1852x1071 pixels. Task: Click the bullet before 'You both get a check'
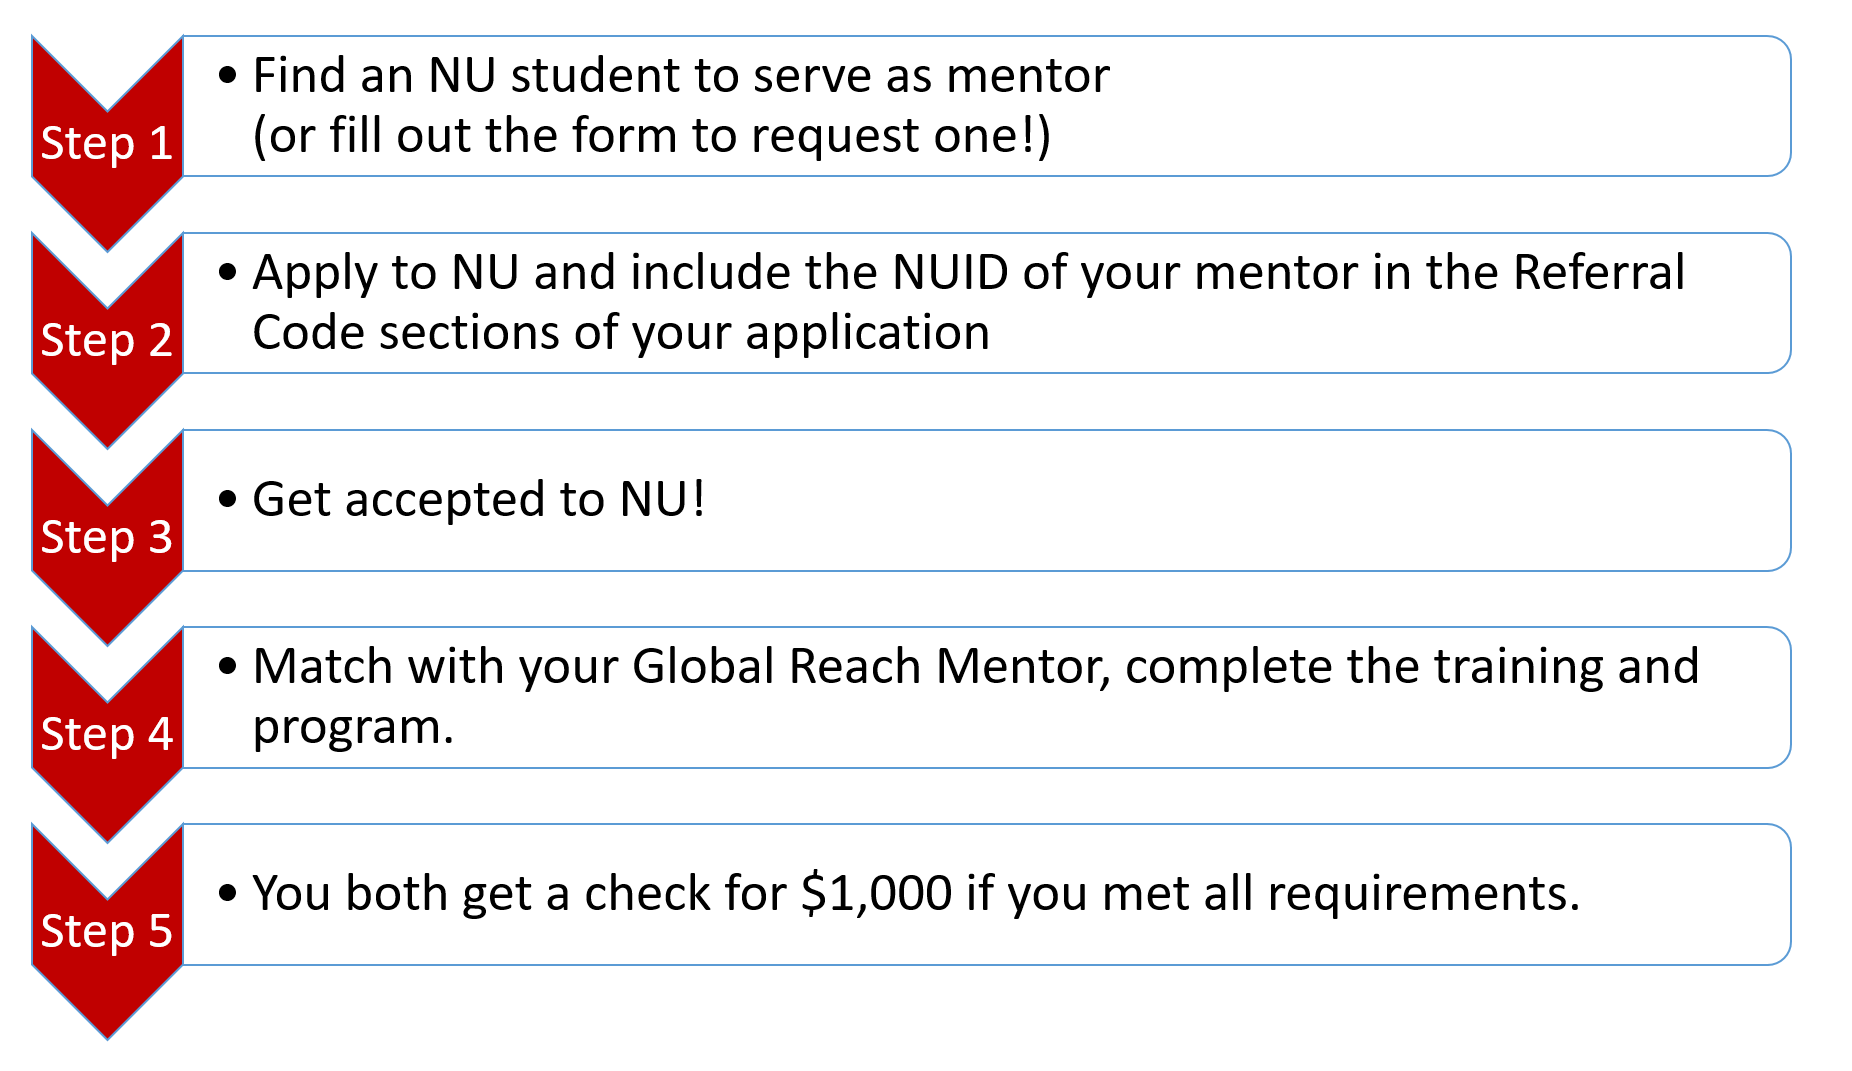coord(228,893)
